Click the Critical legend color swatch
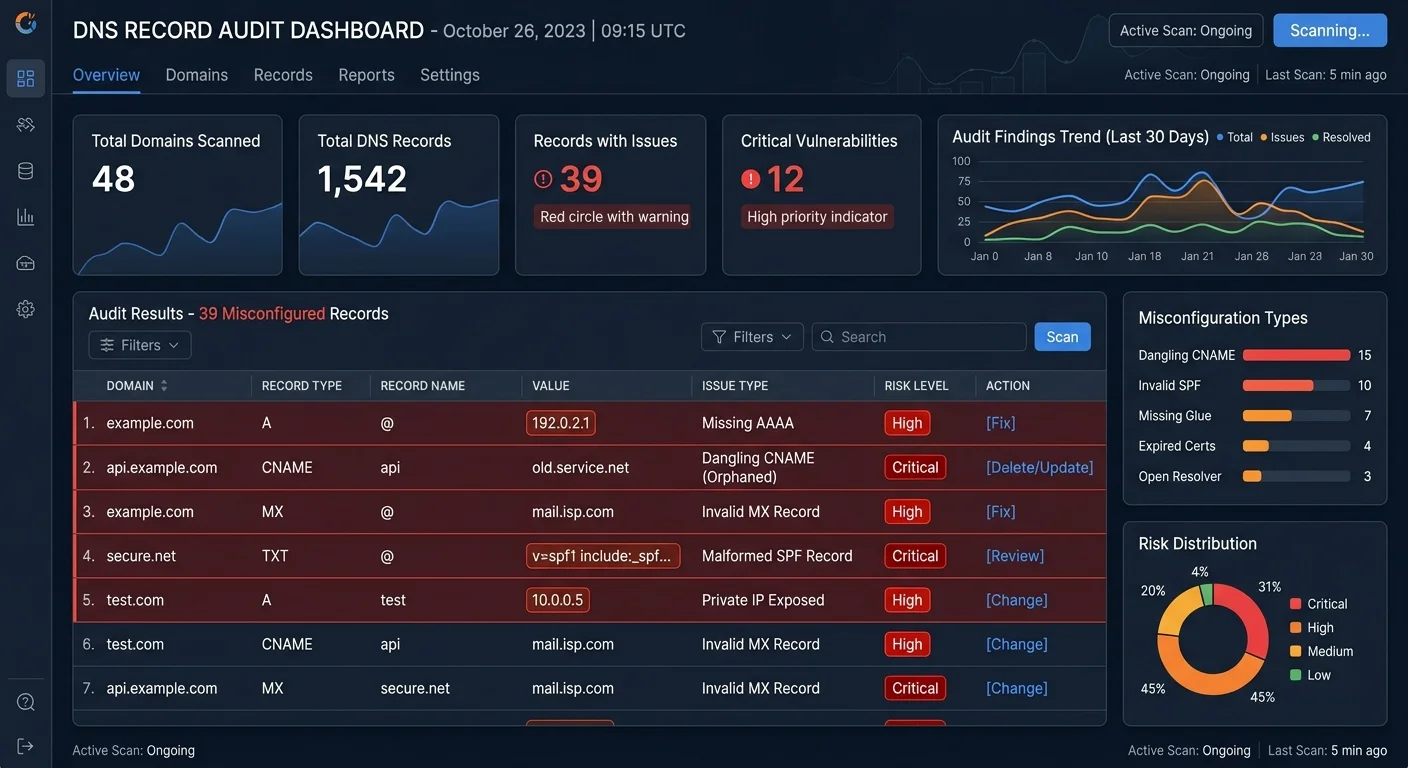Screen dimensions: 1408x768 point(1295,604)
